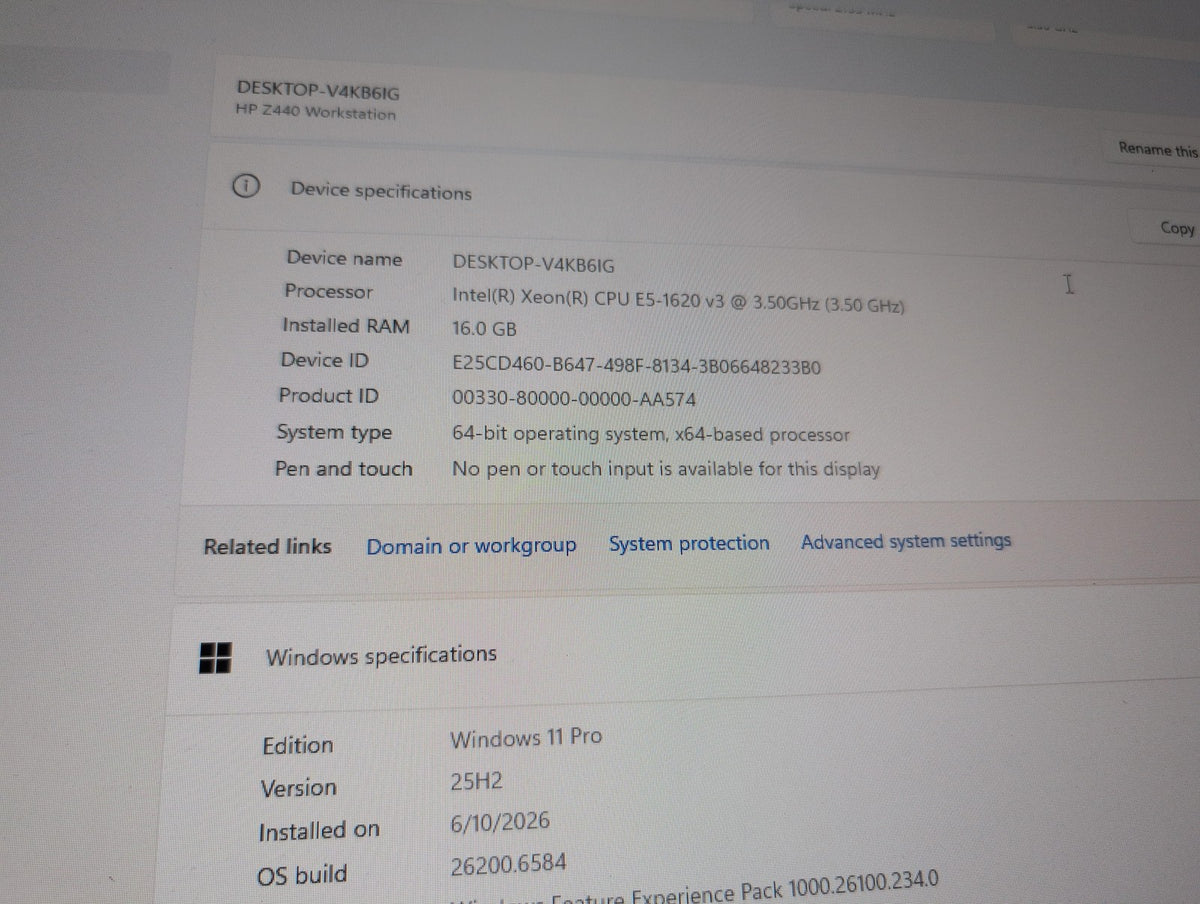Click the DESKTOP-V4KB6IG title at the top

click(318, 91)
